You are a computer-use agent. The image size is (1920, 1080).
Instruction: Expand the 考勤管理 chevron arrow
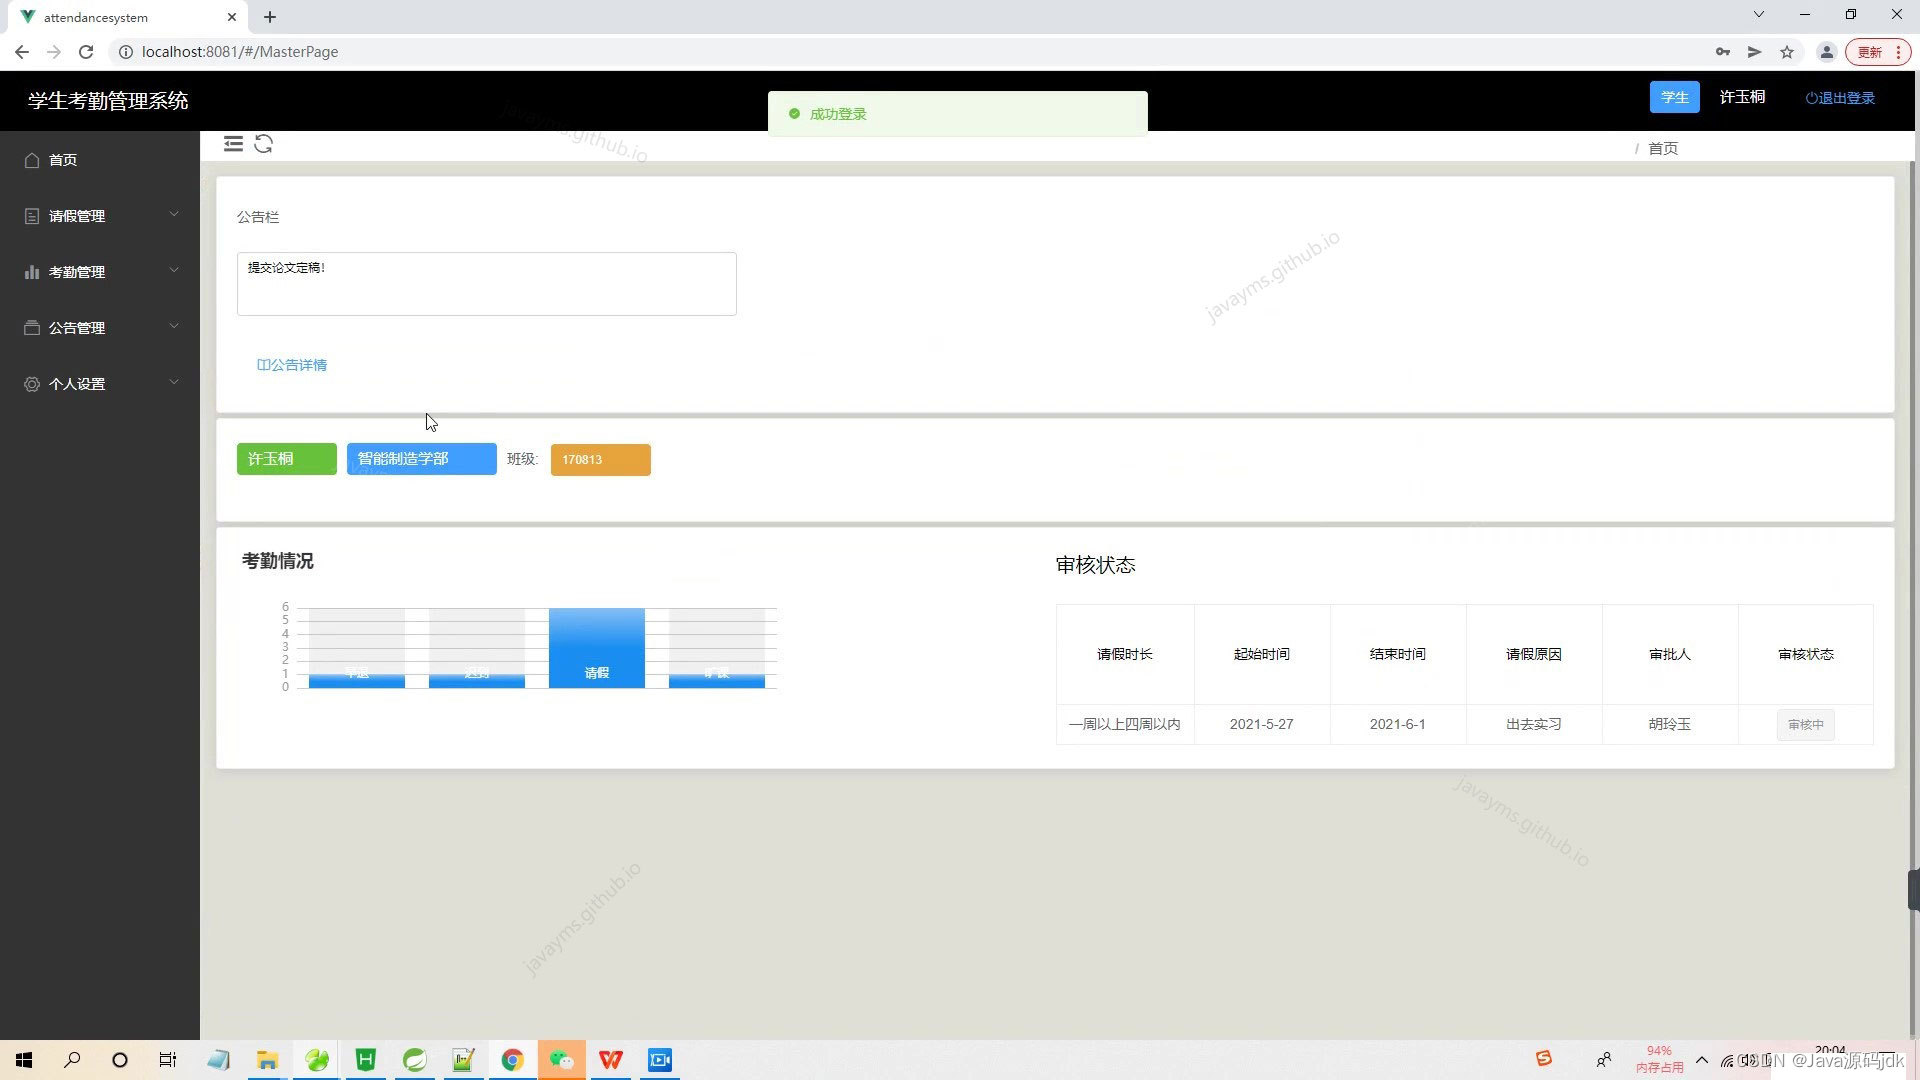tap(174, 271)
